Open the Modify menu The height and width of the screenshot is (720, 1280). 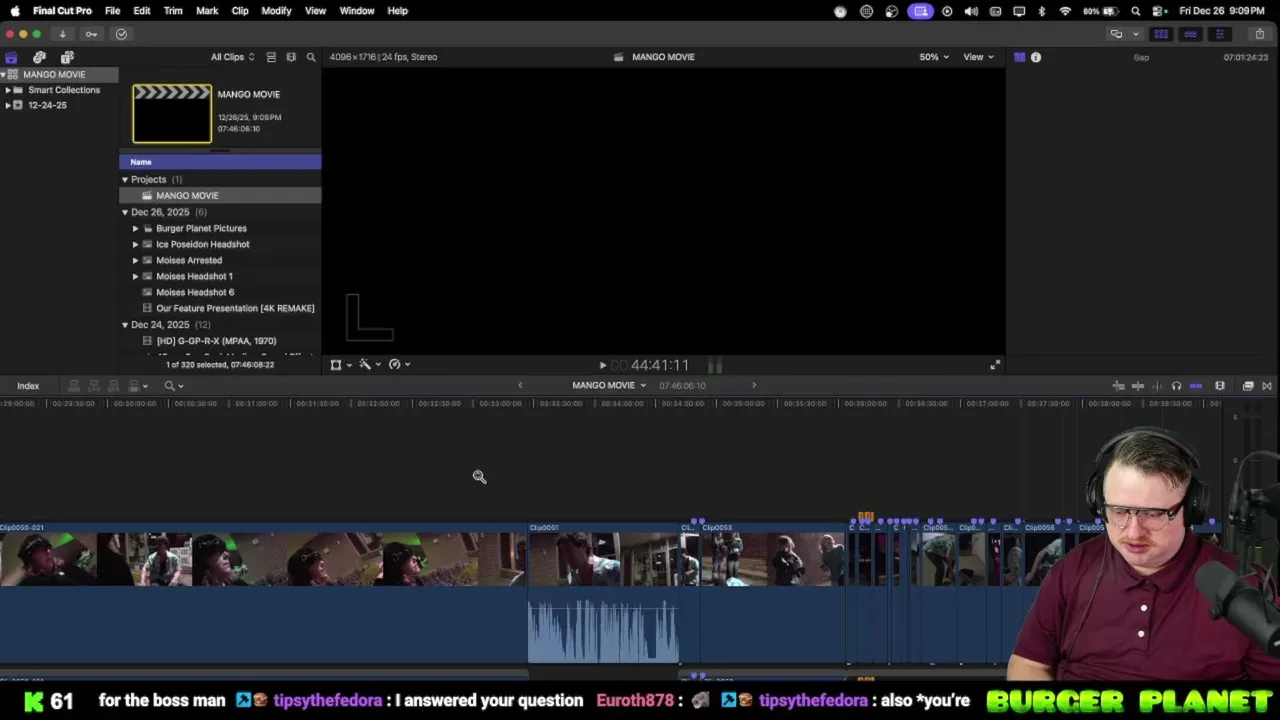tap(276, 11)
